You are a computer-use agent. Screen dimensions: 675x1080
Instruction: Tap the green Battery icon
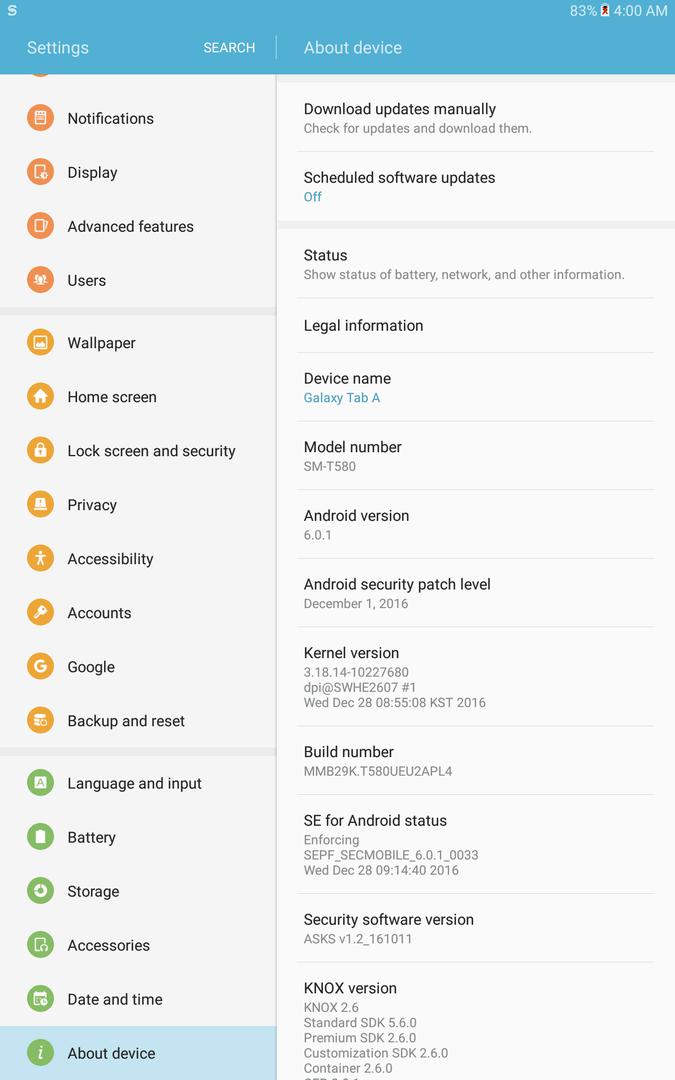(x=40, y=837)
